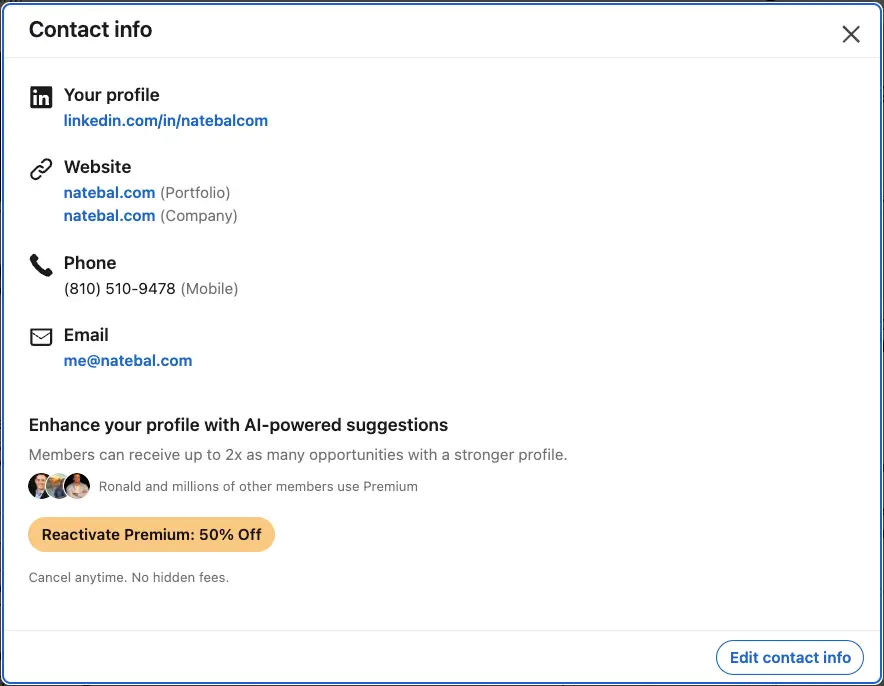884x686 pixels.
Task: Click the (810) 510-9478 phone number
Action: click(x=120, y=289)
